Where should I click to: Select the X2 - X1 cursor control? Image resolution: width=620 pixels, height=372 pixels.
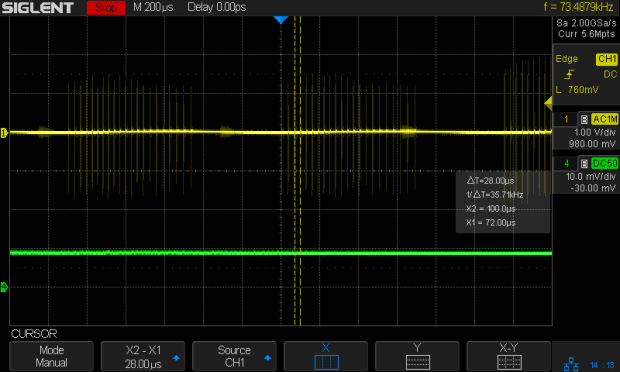coord(143,356)
